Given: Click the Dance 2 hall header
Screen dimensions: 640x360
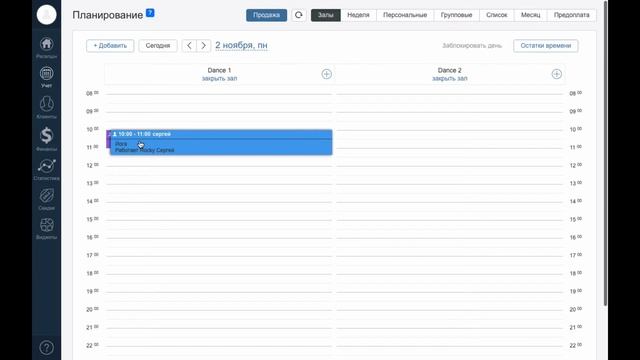Looking at the screenshot, I should point(449,70).
